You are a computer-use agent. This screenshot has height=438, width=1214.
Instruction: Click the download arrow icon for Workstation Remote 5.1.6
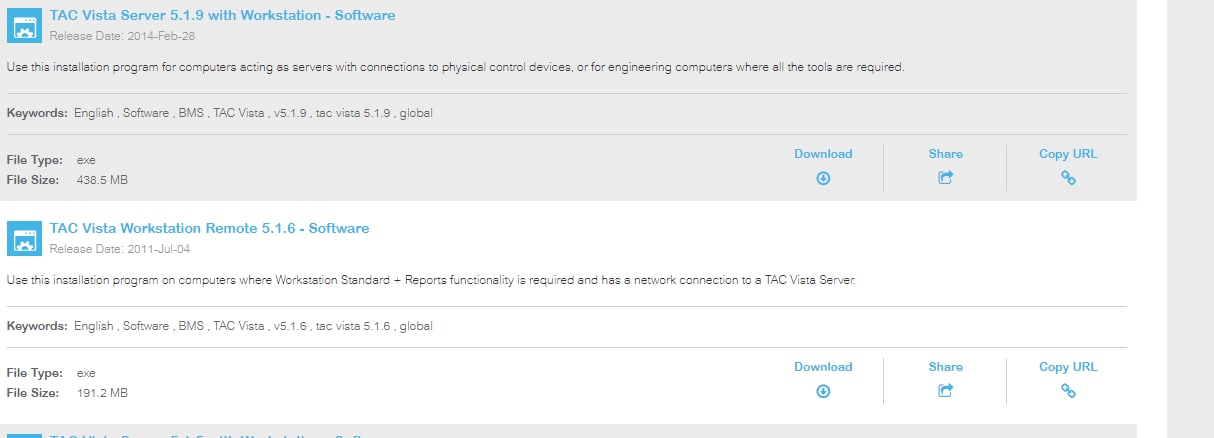pyautogui.click(x=823, y=391)
